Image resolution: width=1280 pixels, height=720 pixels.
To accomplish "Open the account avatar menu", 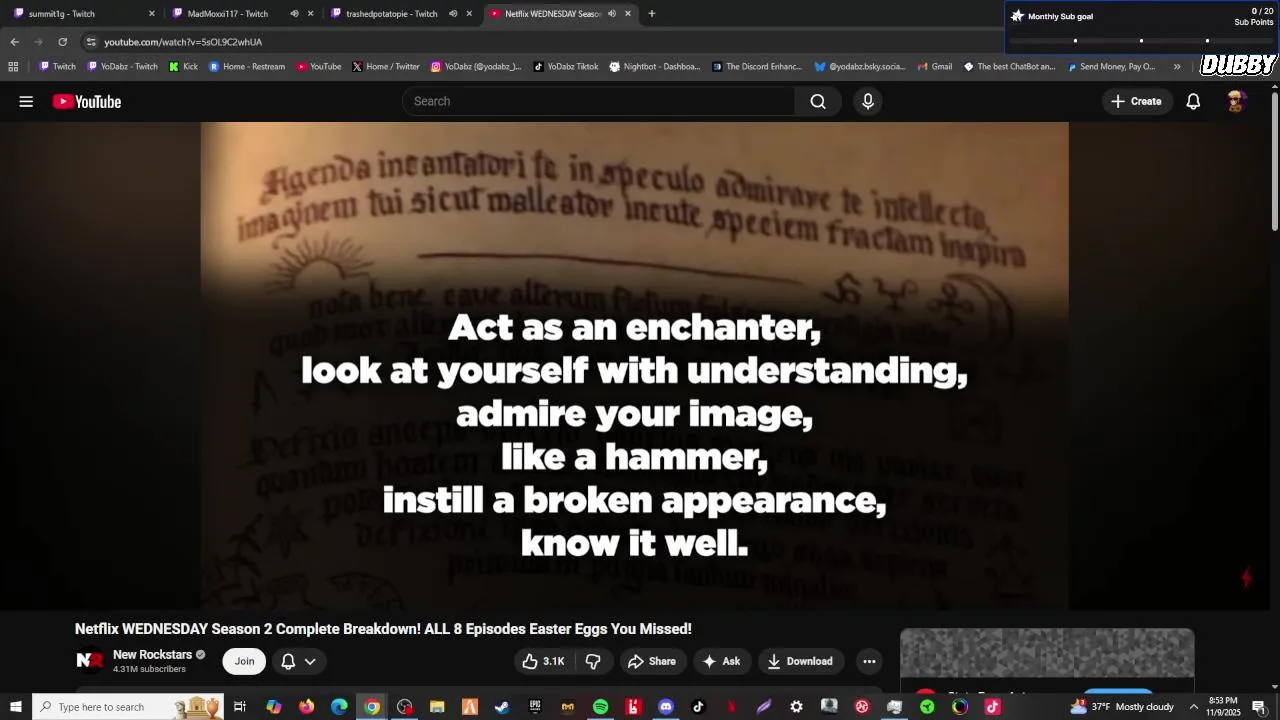I will click(1236, 101).
